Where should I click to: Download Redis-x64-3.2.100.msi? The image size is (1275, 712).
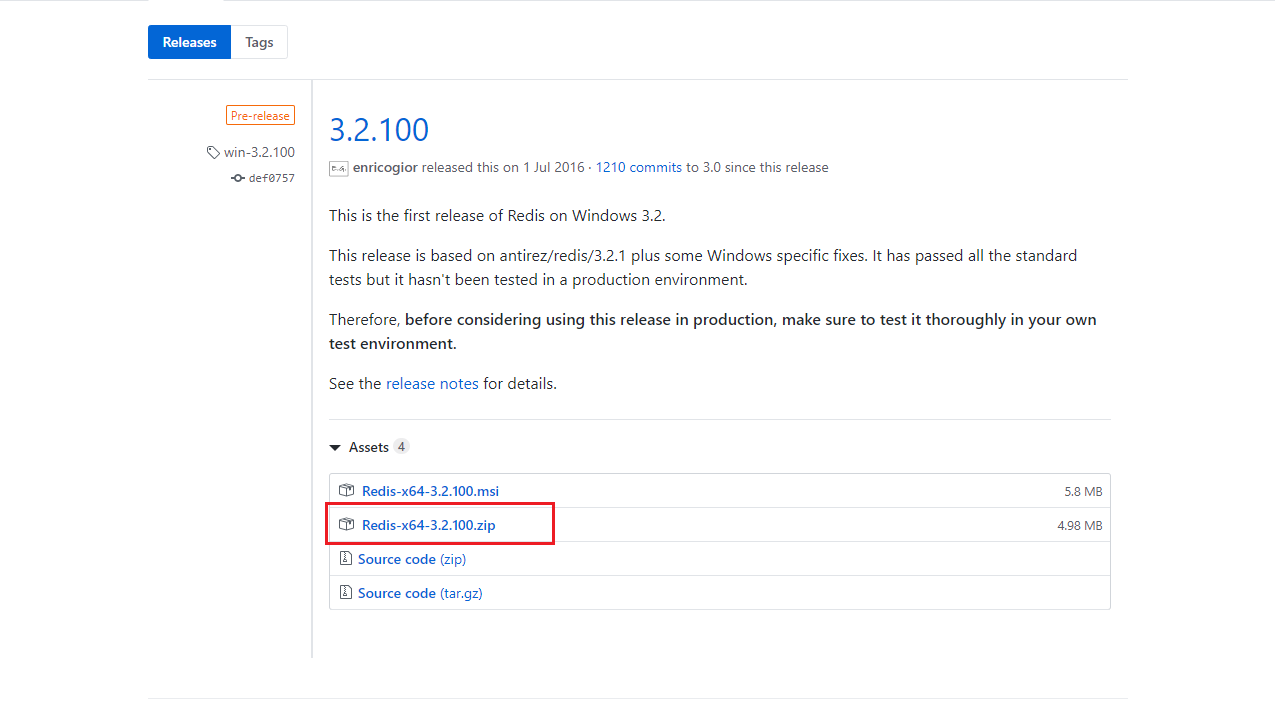[x=430, y=491]
